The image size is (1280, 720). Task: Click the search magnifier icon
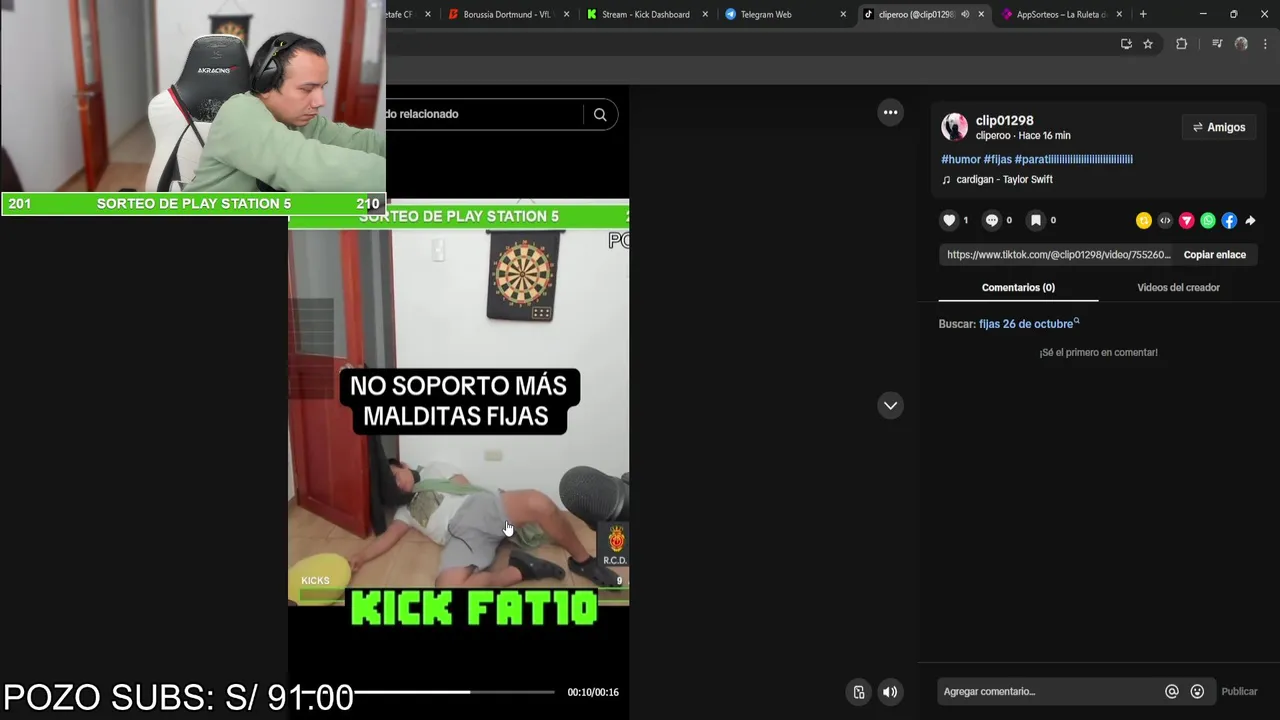coord(600,114)
